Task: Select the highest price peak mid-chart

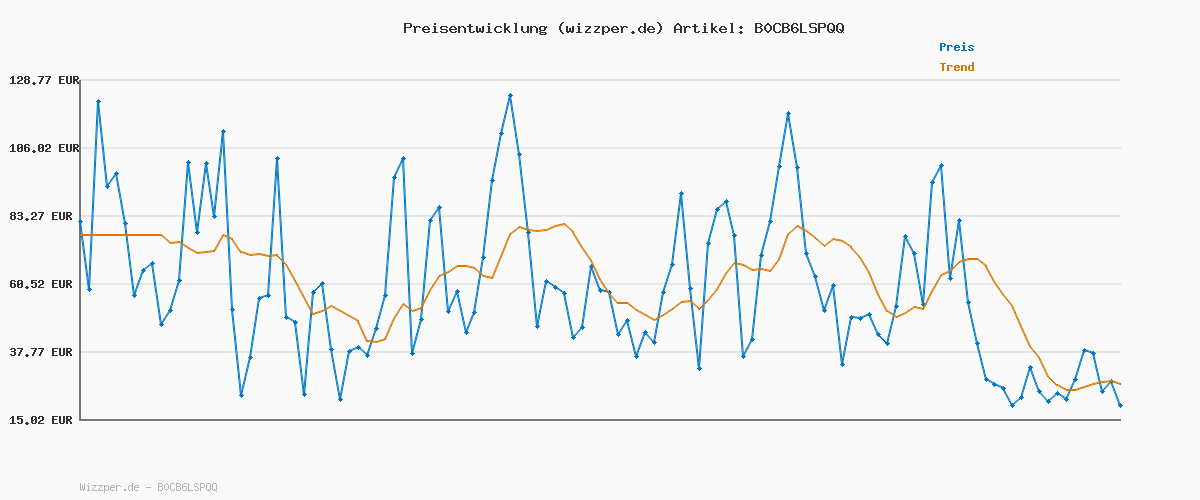Action: point(510,96)
